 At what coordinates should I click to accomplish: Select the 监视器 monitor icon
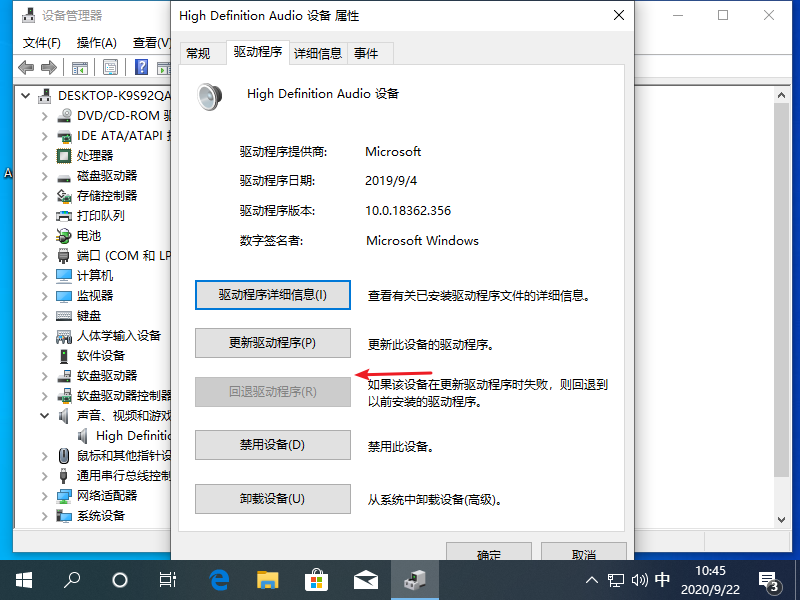[64, 296]
